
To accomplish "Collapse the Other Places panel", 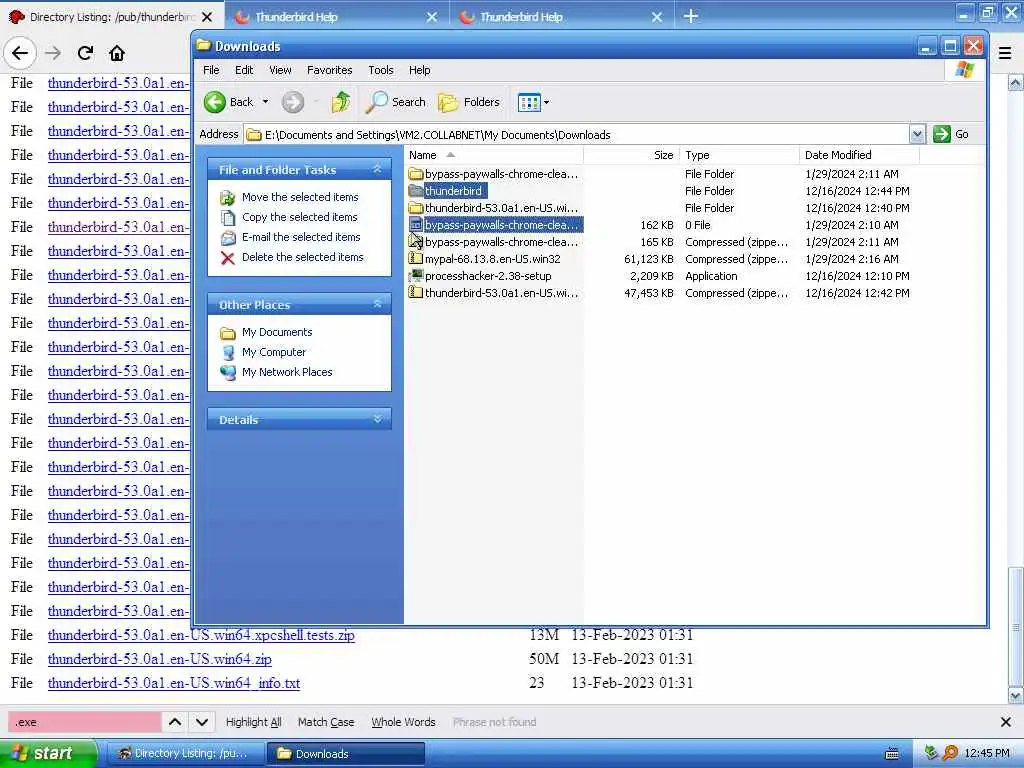I will [377, 304].
